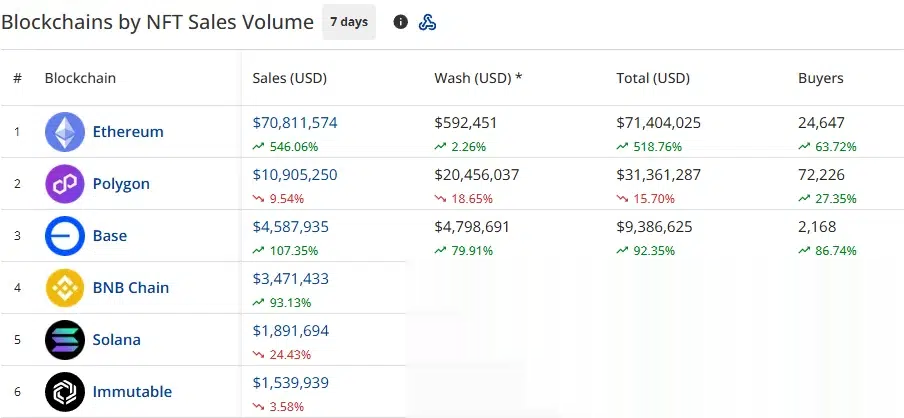Click the Polygon logo icon
The height and width of the screenshot is (418, 904).
click(65, 184)
